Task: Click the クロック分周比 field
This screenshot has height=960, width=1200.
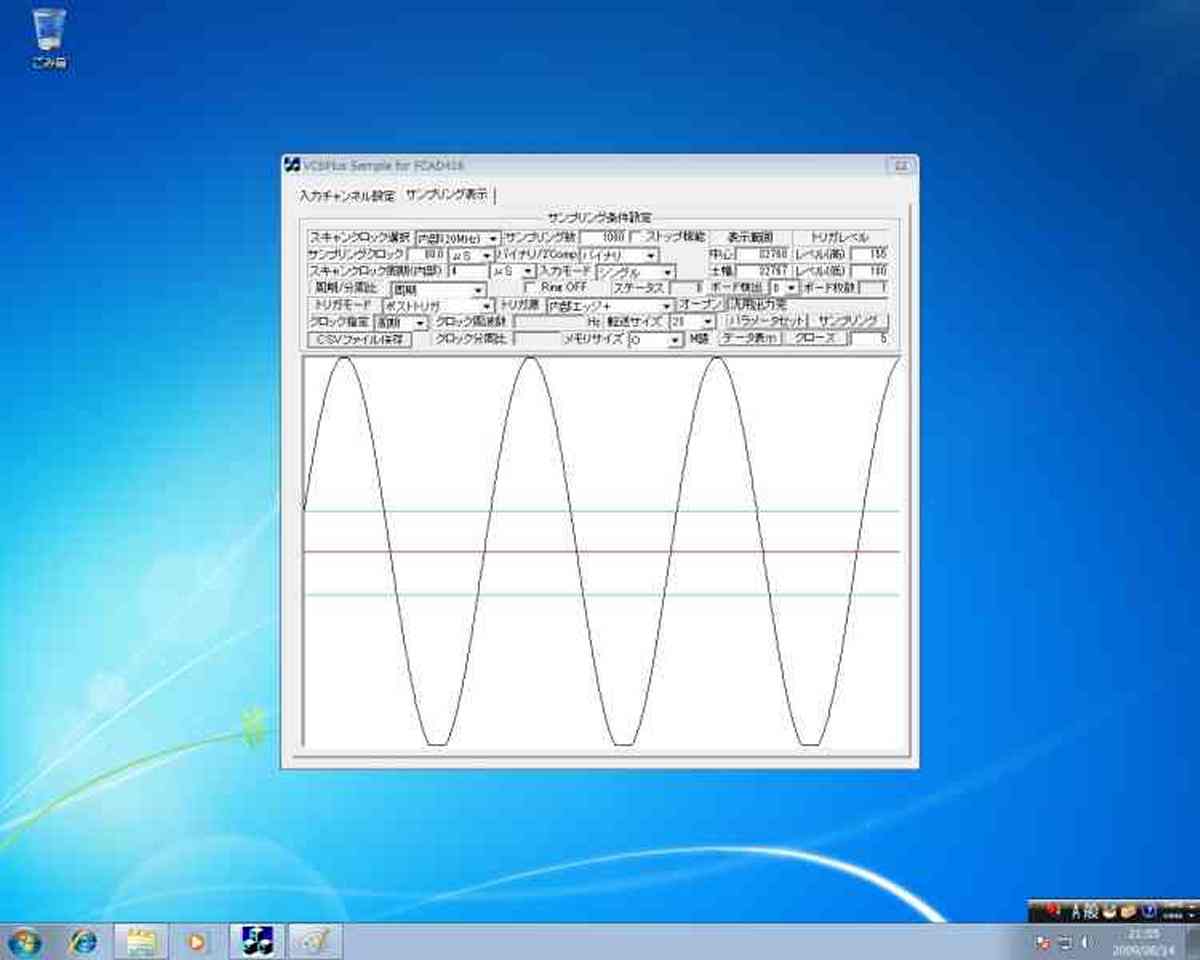Action: (537, 339)
